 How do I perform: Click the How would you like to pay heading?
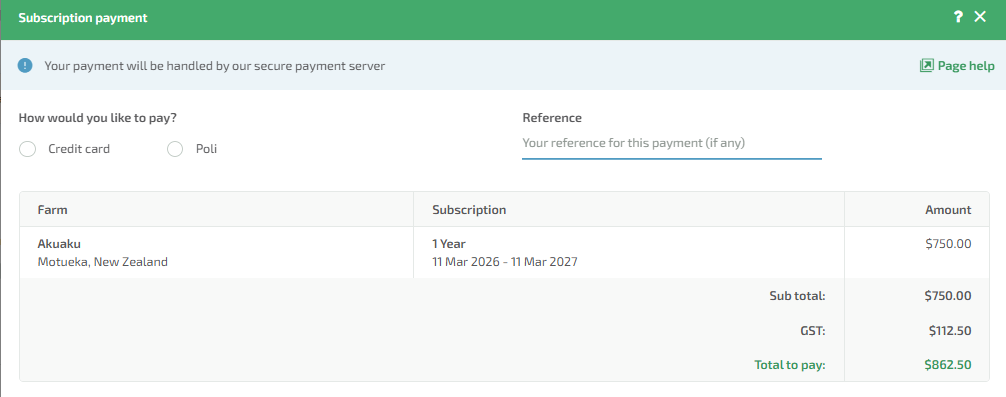point(98,118)
